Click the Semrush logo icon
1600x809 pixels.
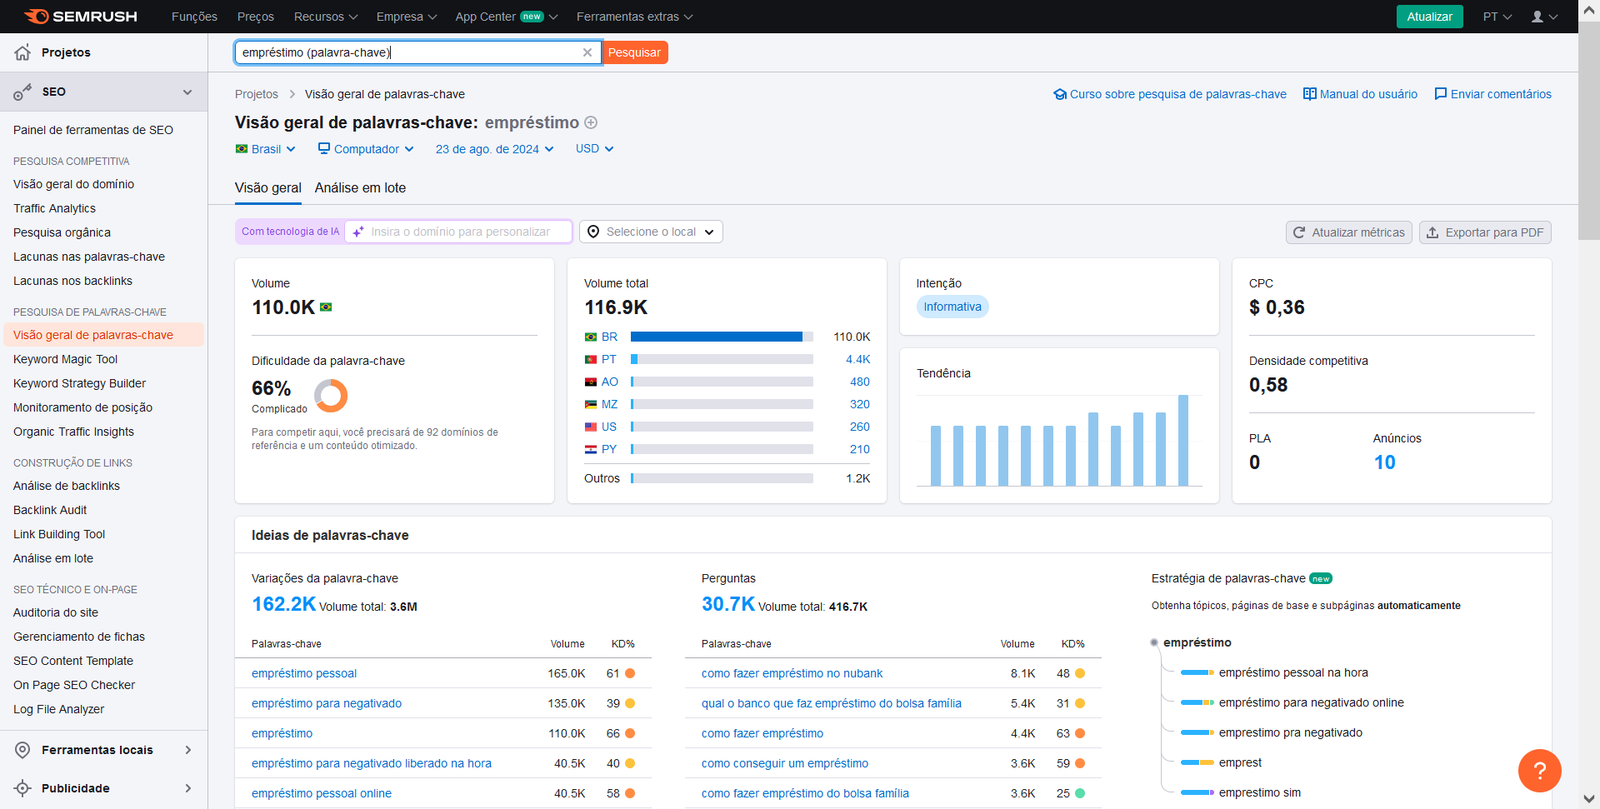pos(37,16)
